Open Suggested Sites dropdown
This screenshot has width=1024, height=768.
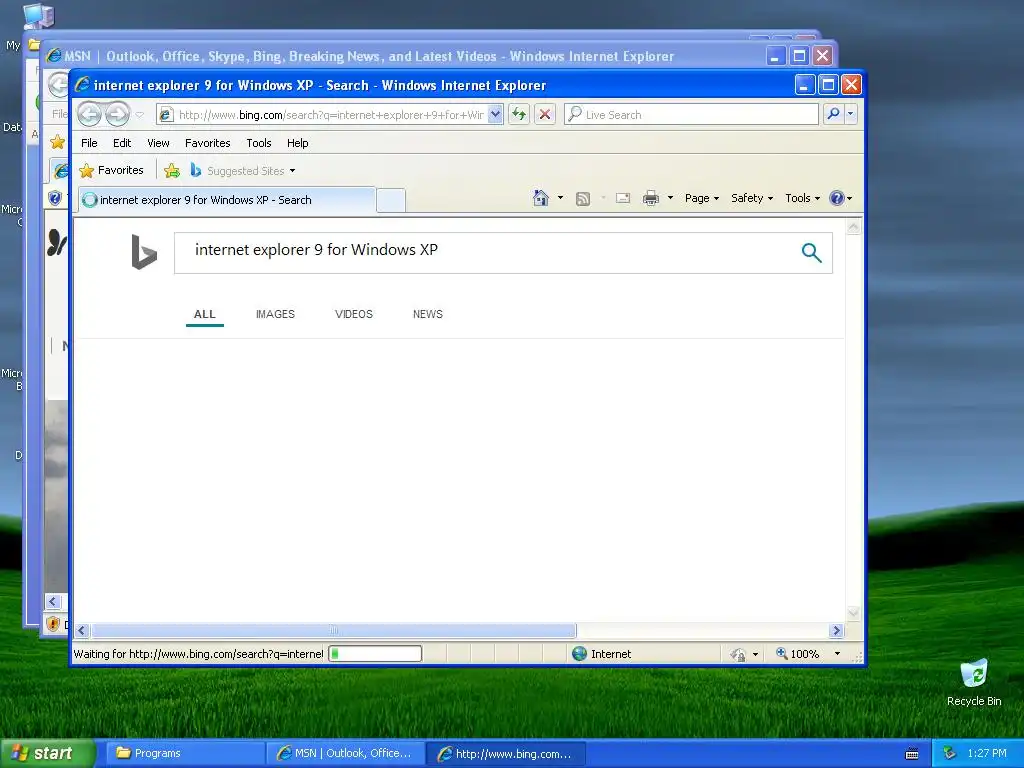243,170
